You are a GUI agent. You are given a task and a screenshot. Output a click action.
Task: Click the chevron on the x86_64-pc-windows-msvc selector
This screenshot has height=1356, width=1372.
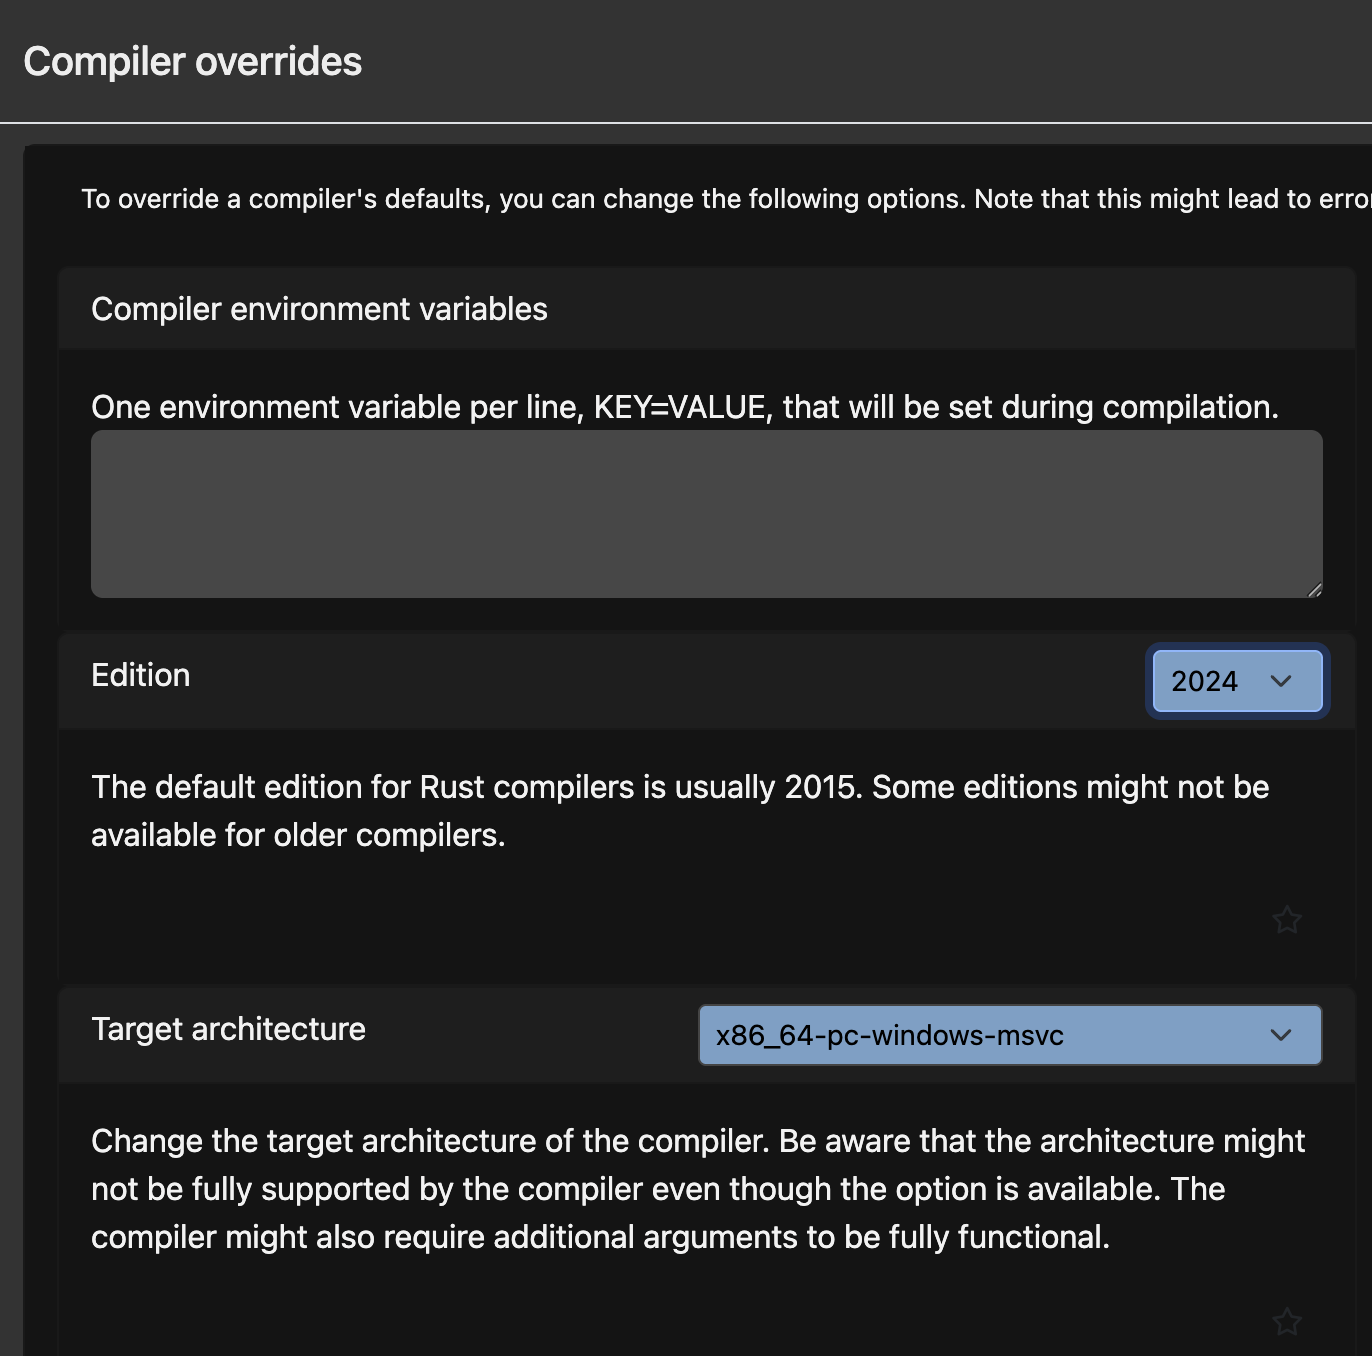click(x=1281, y=1035)
